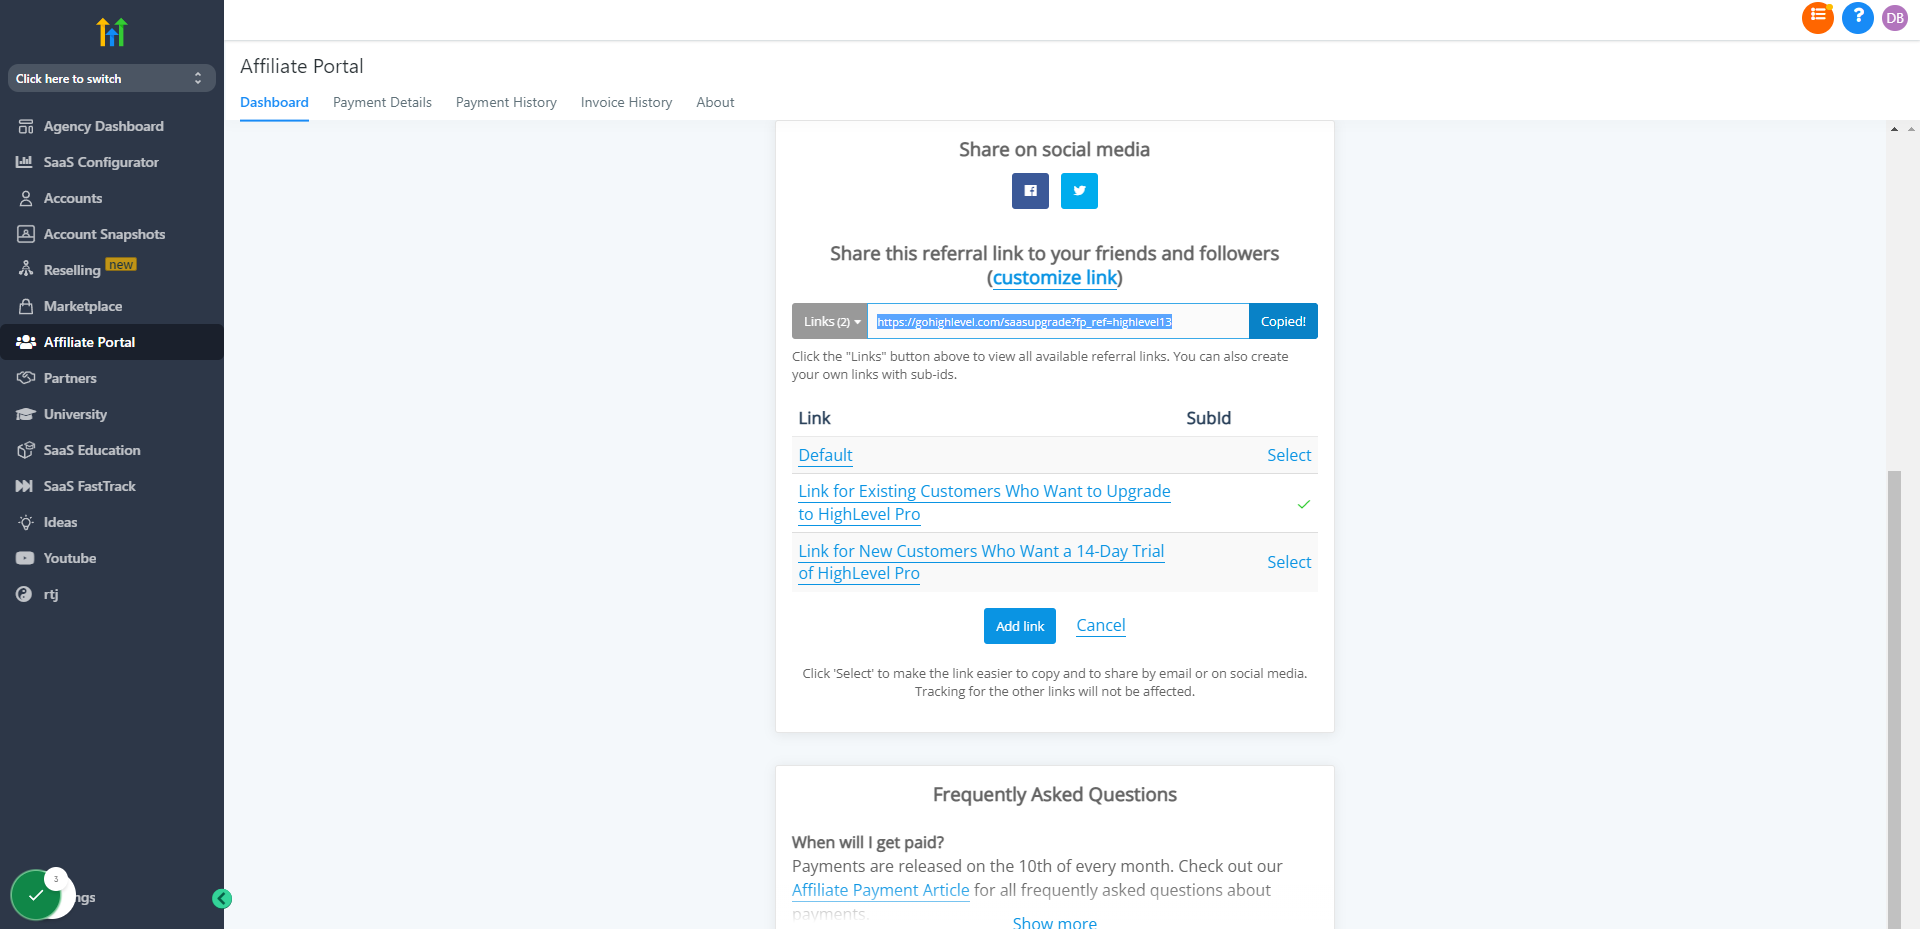The height and width of the screenshot is (929, 1920).
Task: Collapse the sidebar with green arrow
Action: [x=222, y=899]
